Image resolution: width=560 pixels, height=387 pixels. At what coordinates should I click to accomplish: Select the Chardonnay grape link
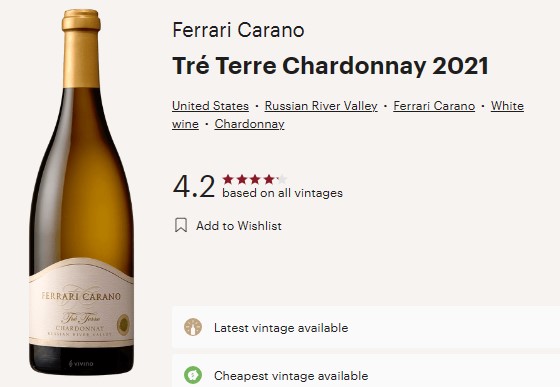point(249,124)
